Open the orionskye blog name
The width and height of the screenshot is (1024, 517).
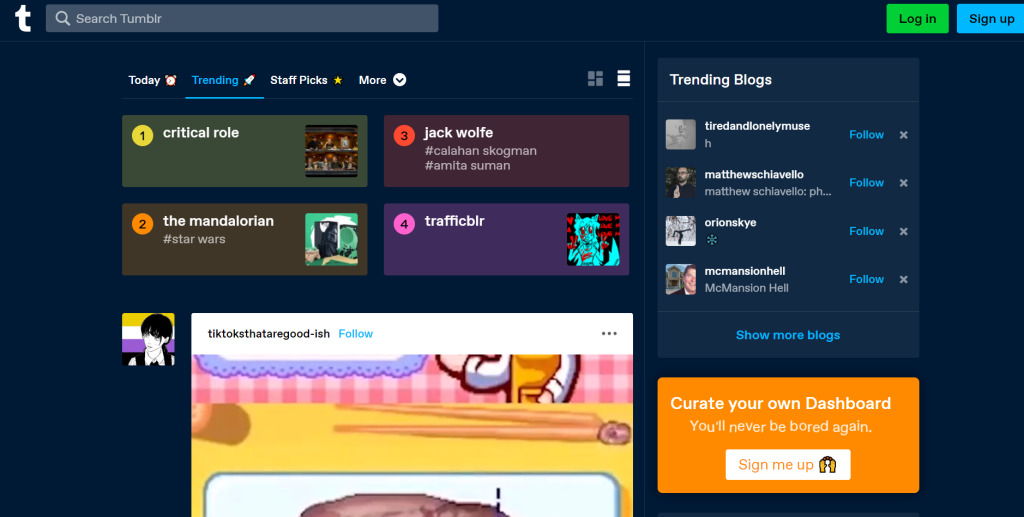730,223
